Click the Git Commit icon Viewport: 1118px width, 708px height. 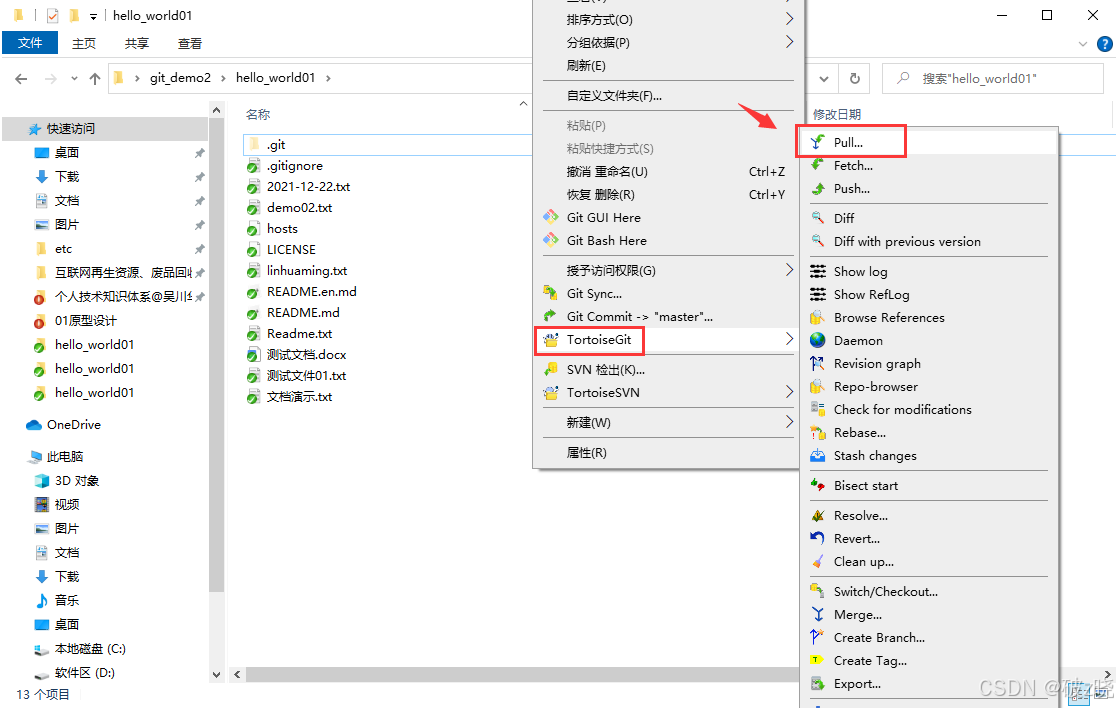tap(550, 316)
